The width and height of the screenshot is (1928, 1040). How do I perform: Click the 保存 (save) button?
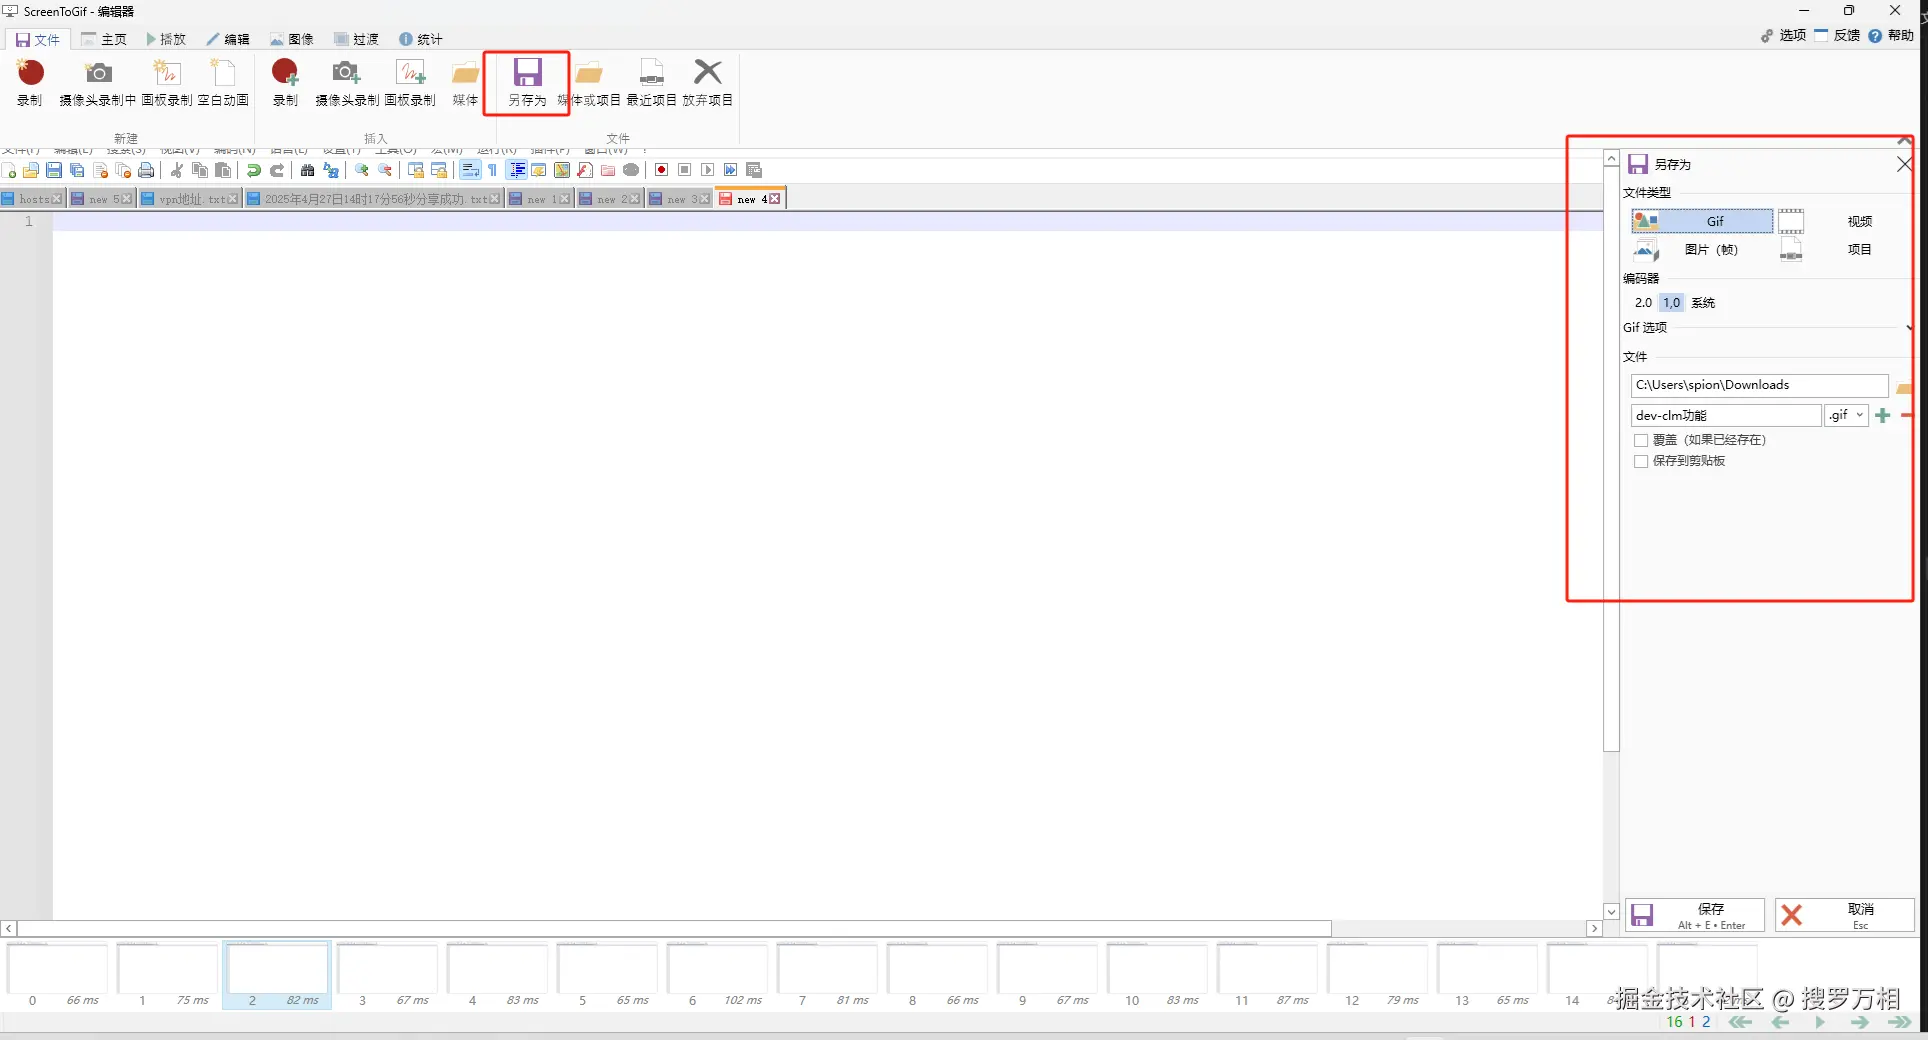tap(1695, 915)
